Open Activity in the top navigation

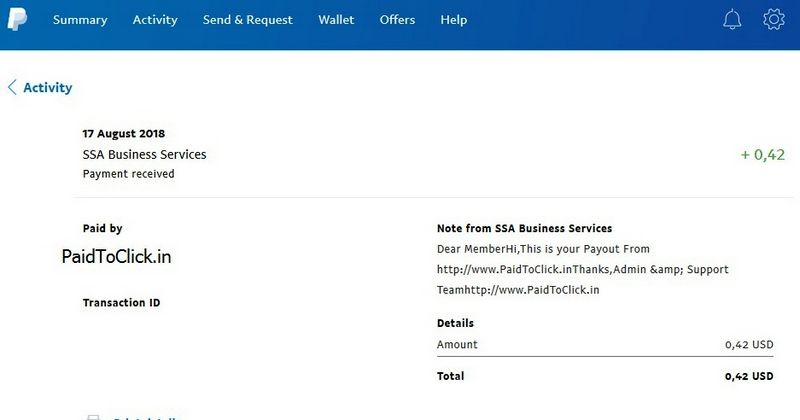pyautogui.click(x=155, y=20)
